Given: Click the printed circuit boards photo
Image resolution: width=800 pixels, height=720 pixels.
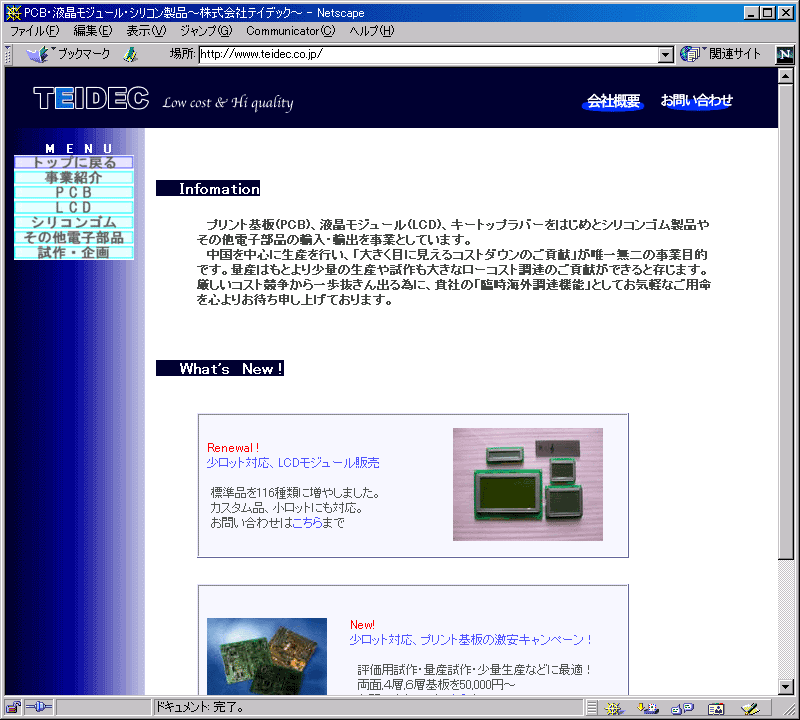Looking at the screenshot, I should click(267, 656).
